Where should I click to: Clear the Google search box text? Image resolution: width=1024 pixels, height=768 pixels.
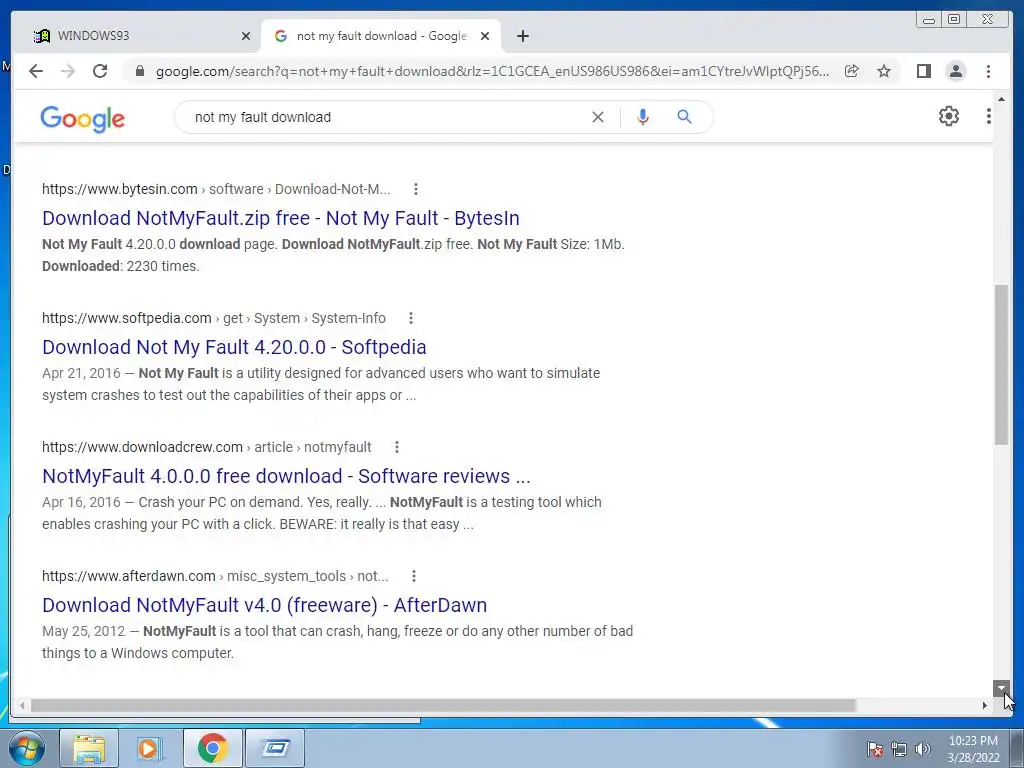(598, 117)
